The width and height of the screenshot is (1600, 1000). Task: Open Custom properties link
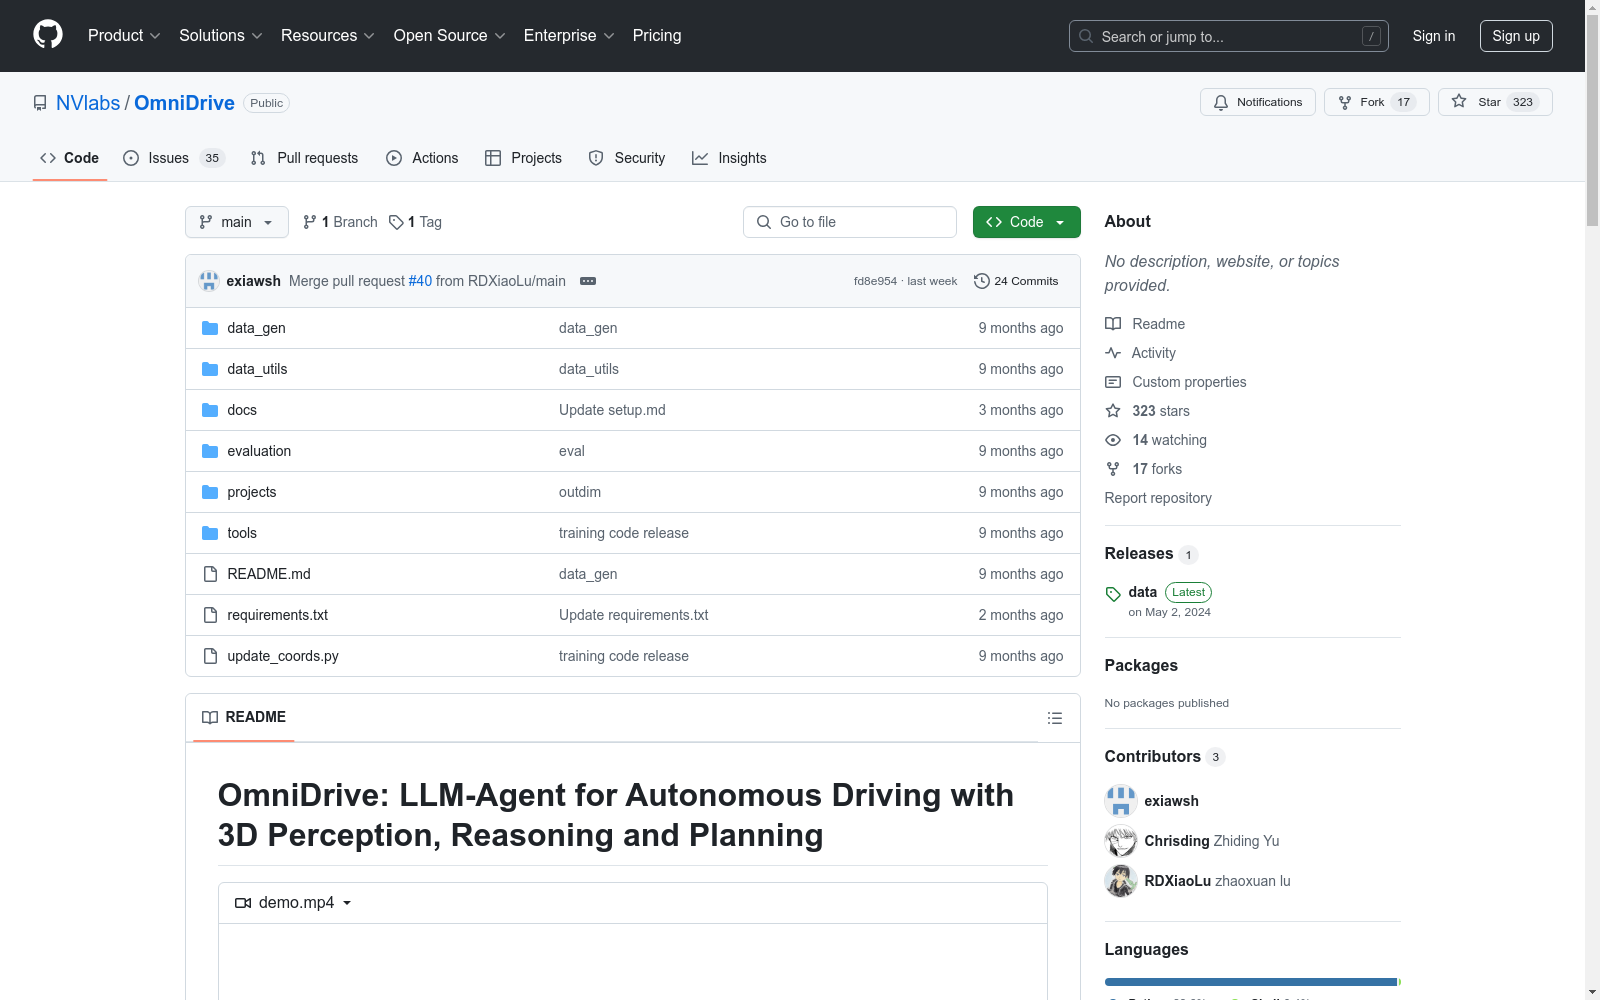coord(1176,382)
